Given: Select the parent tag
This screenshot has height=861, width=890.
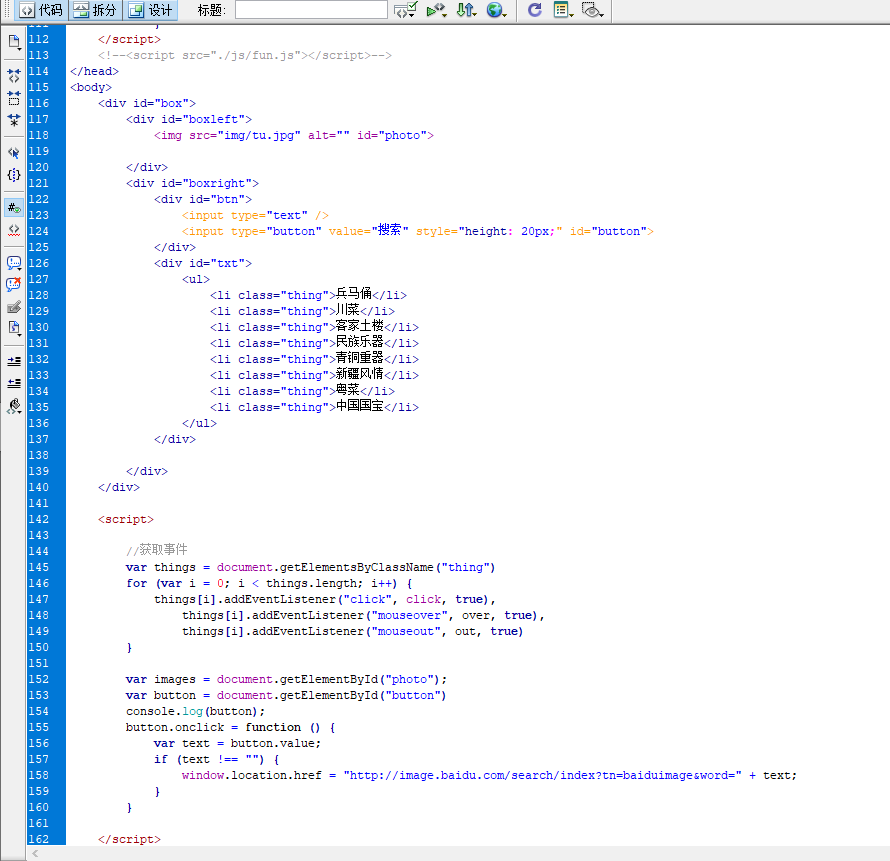Looking at the screenshot, I should tap(14, 153).
